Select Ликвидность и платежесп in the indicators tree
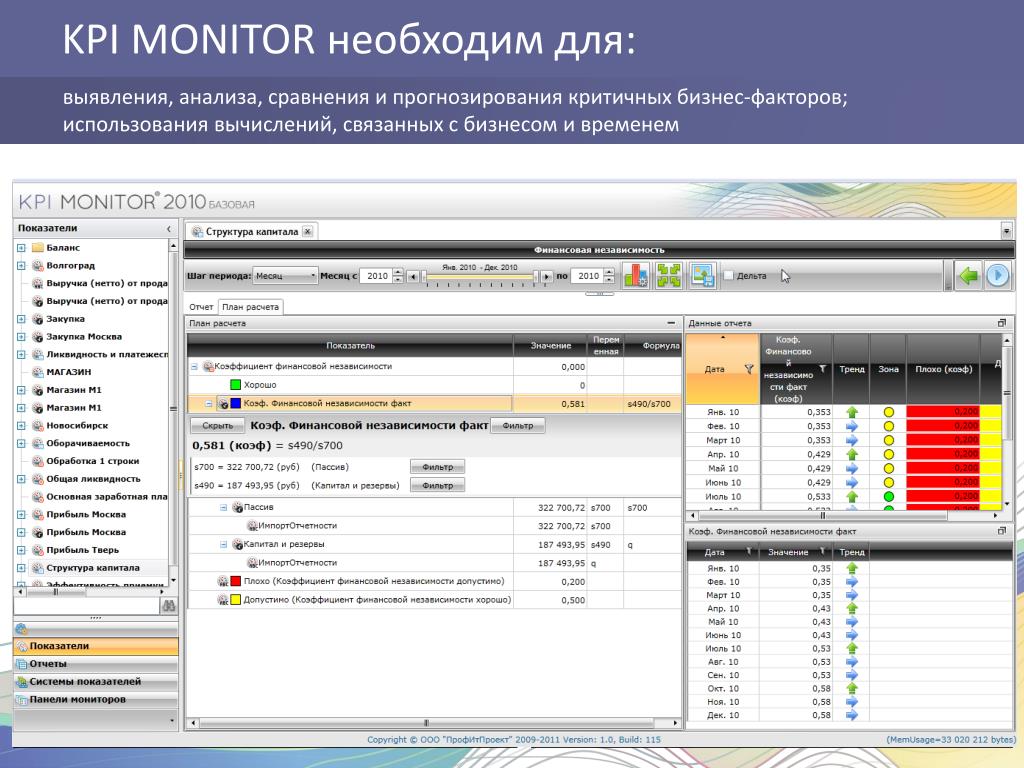The image size is (1024, 768). pyautogui.click(x=107, y=355)
